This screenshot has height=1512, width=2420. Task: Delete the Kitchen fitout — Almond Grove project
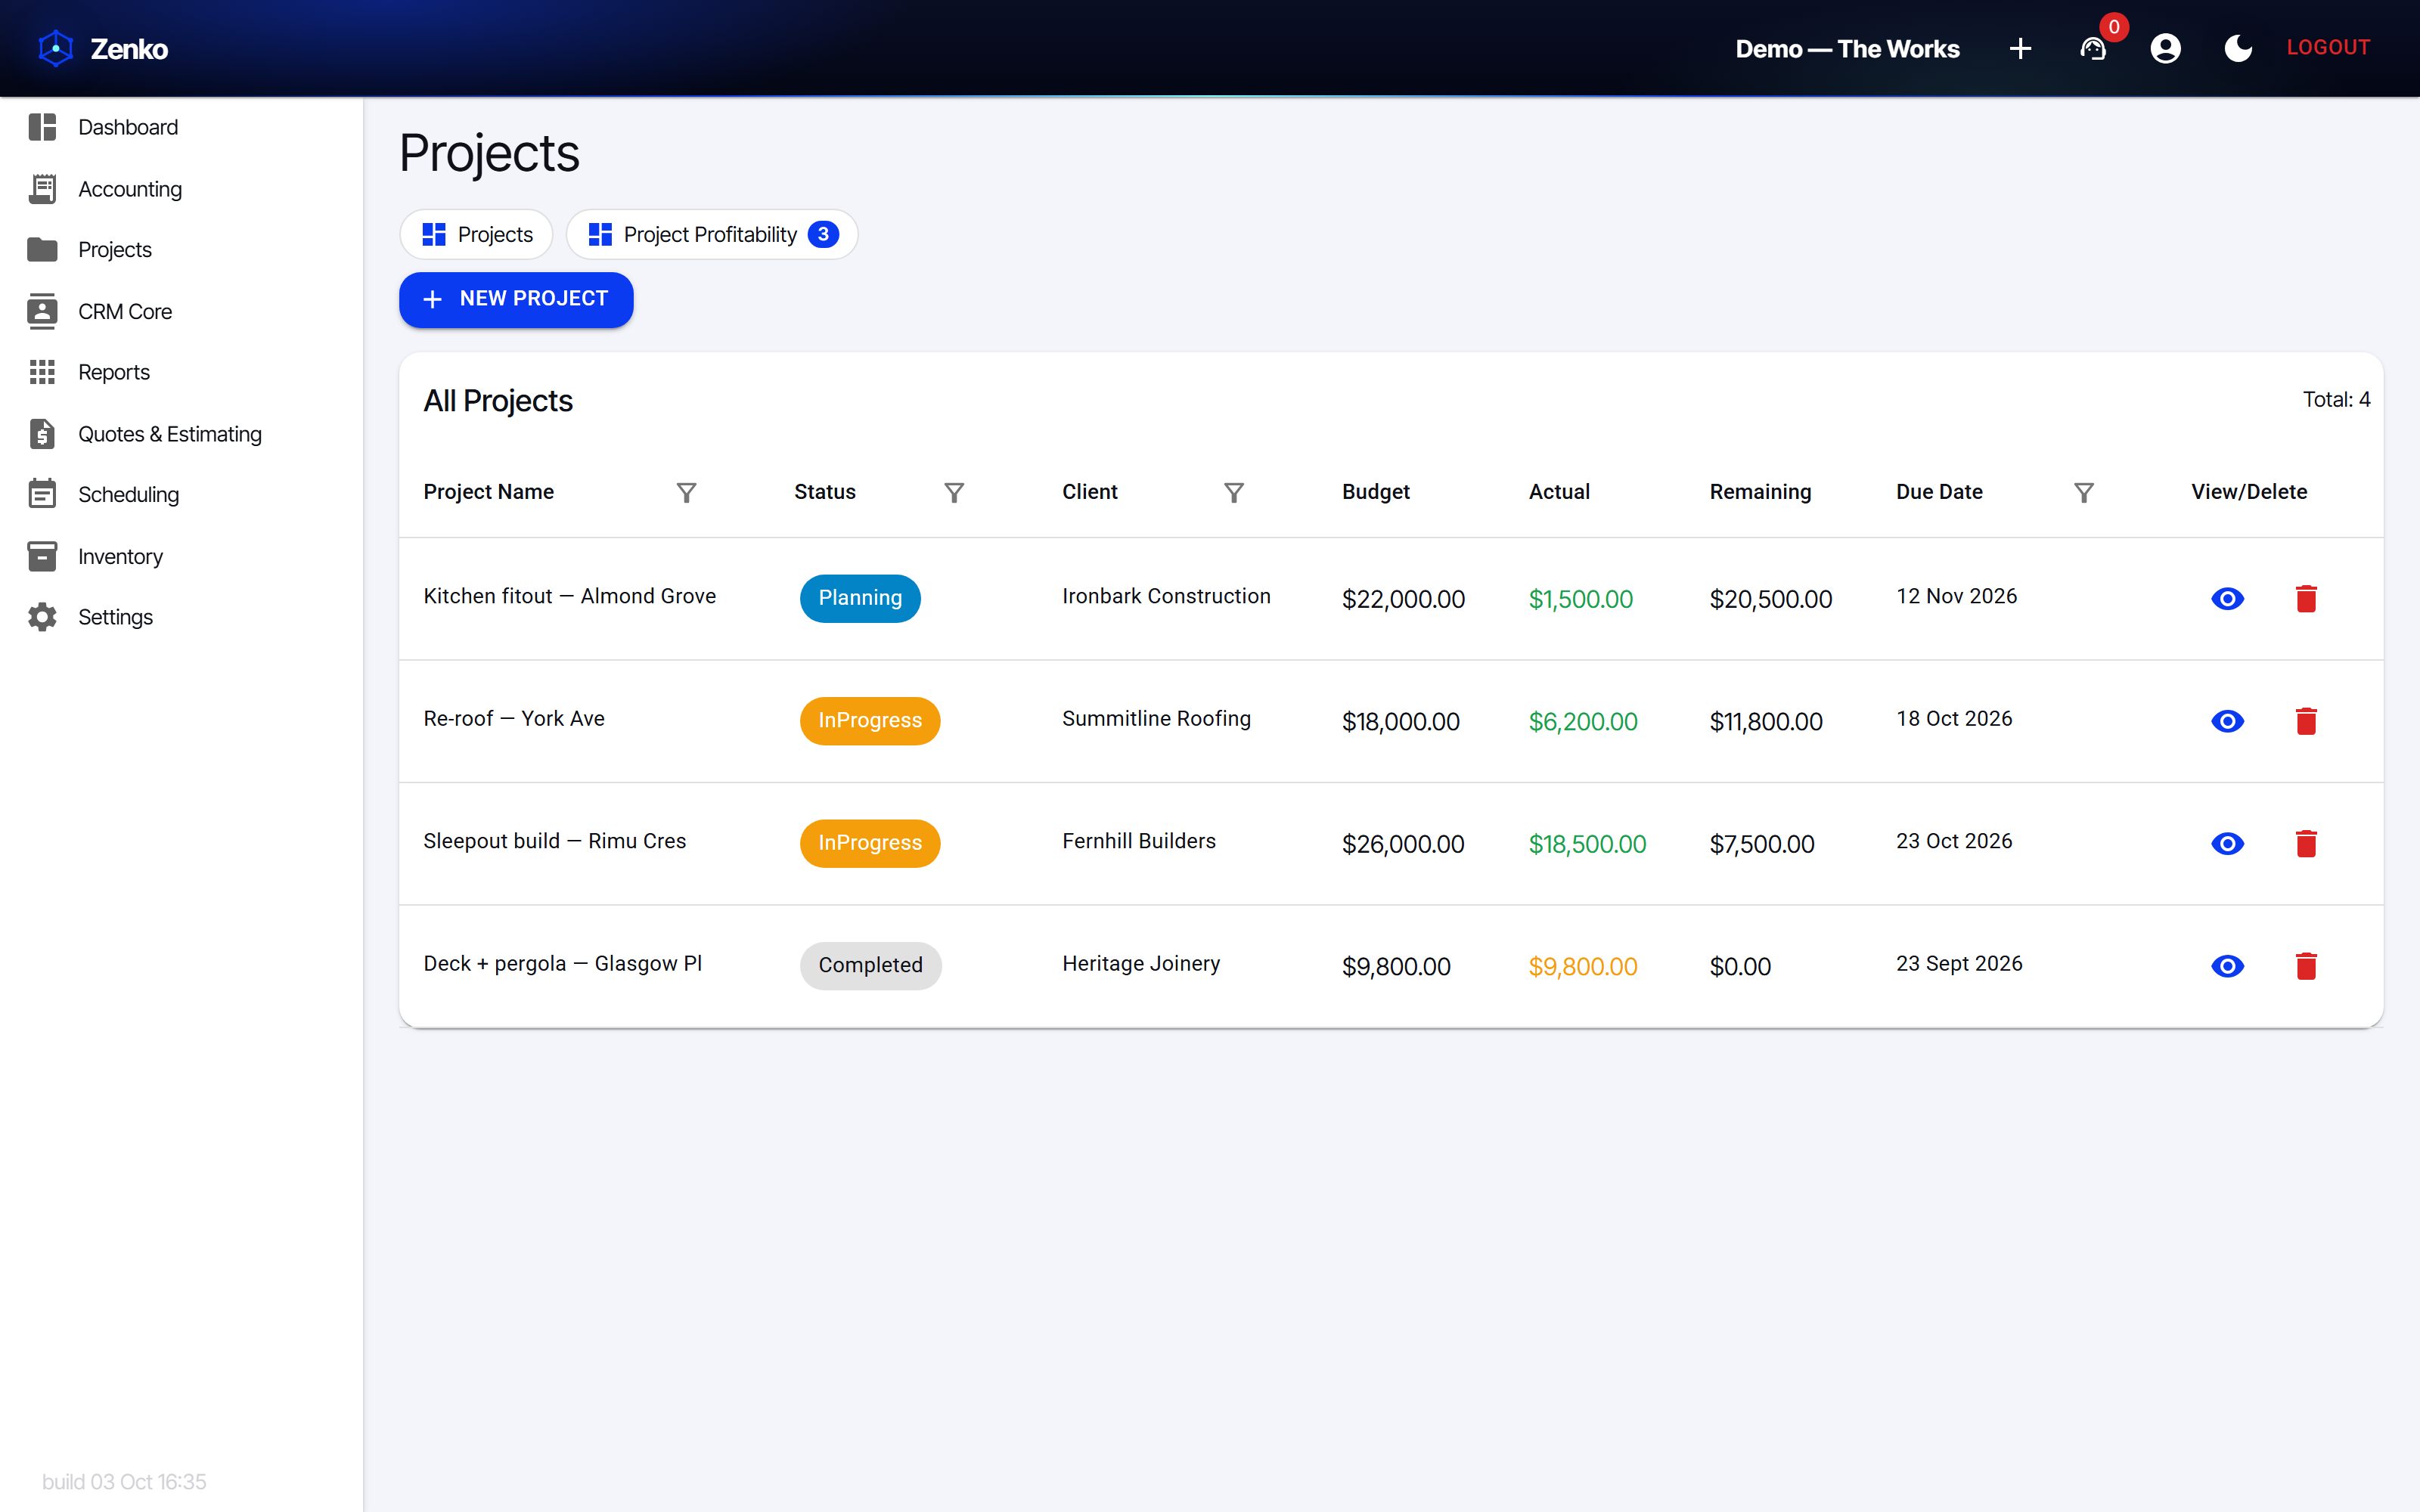[x=2306, y=598]
